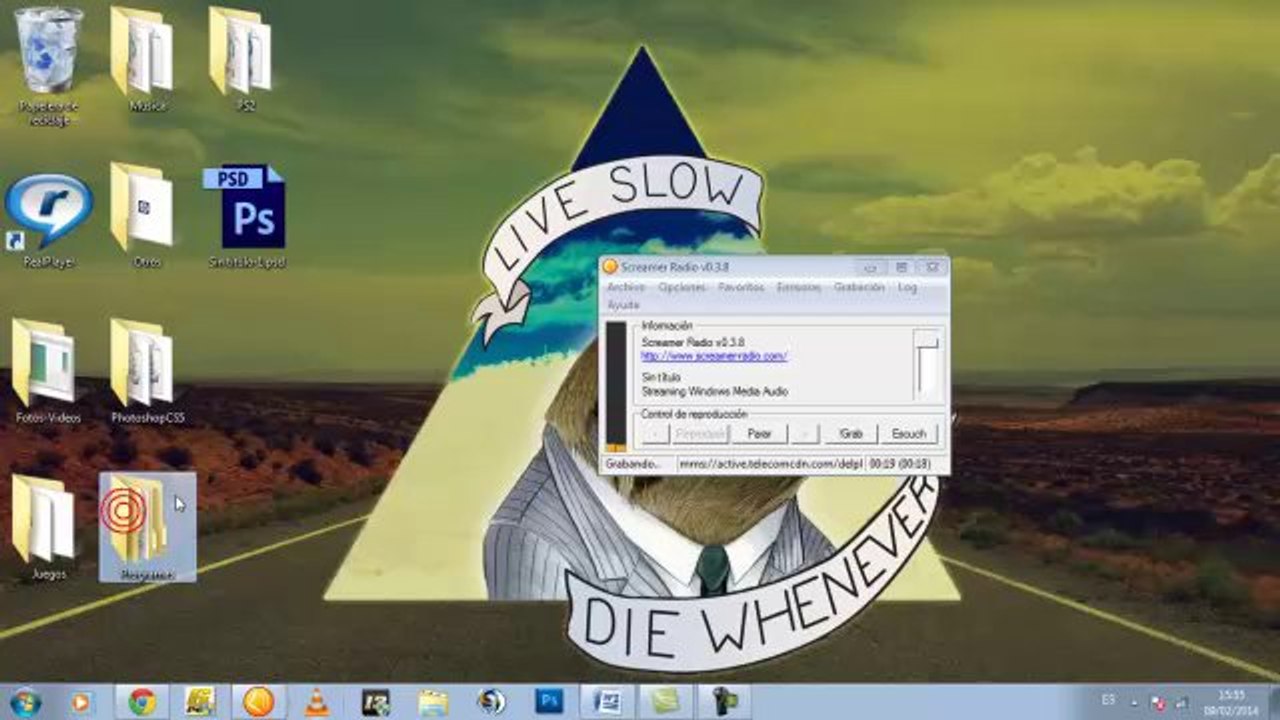1280x720 pixels.
Task: Click the Grabando status text
Action: pyautogui.click(x=634, y=464)
